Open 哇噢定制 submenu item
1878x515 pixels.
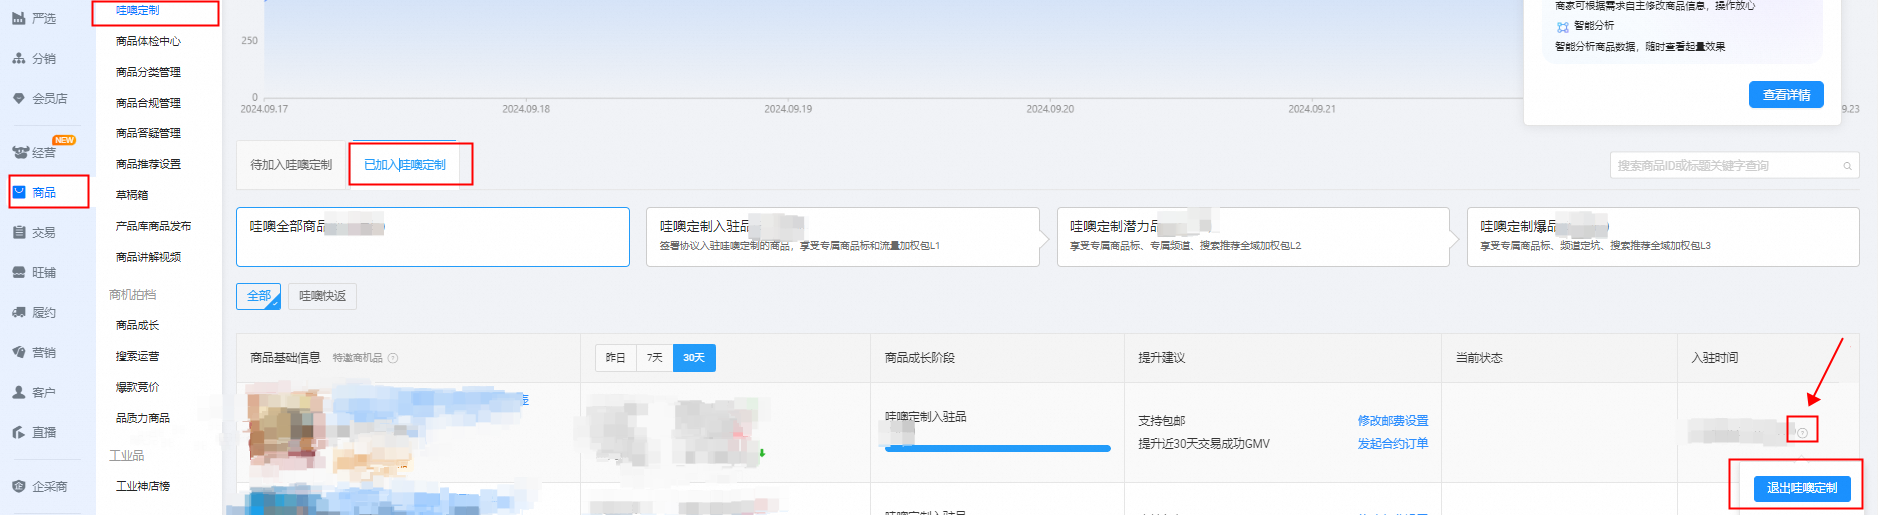pyautogui.click(x=138, y=10)
